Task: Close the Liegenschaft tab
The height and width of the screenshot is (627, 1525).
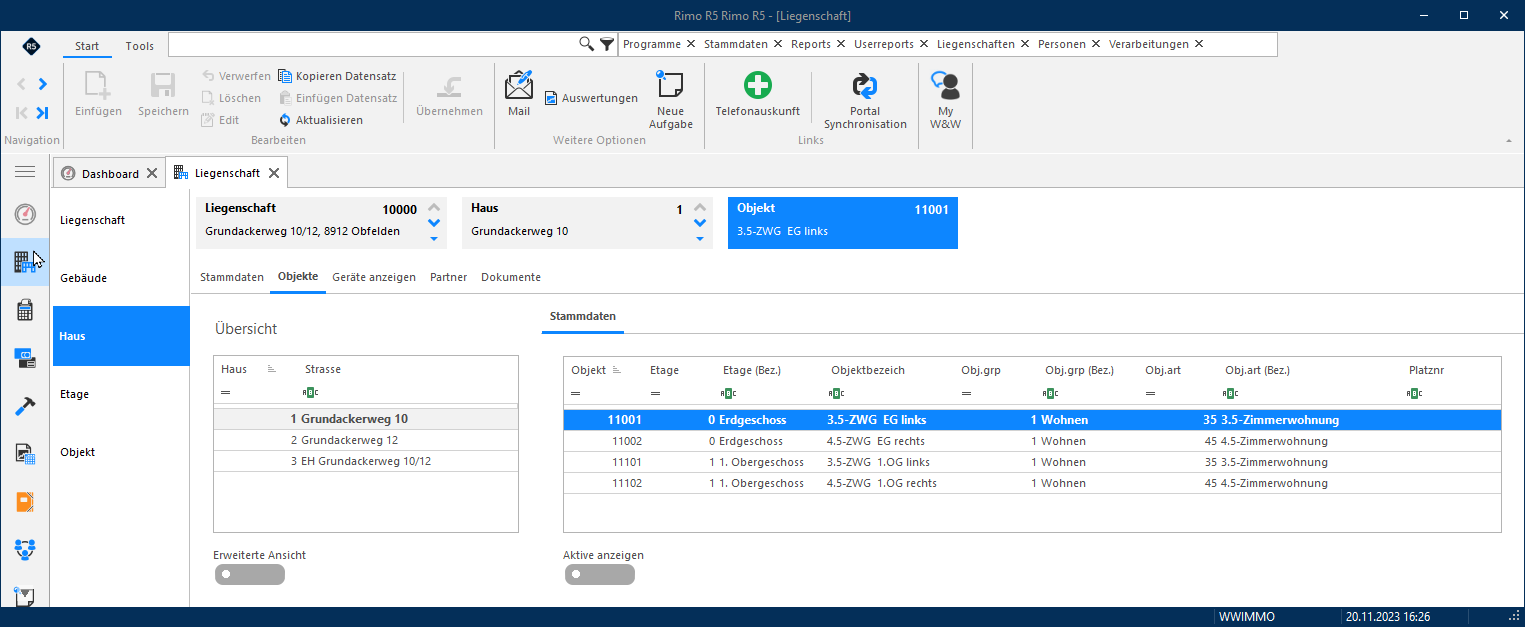Action: 272,173
